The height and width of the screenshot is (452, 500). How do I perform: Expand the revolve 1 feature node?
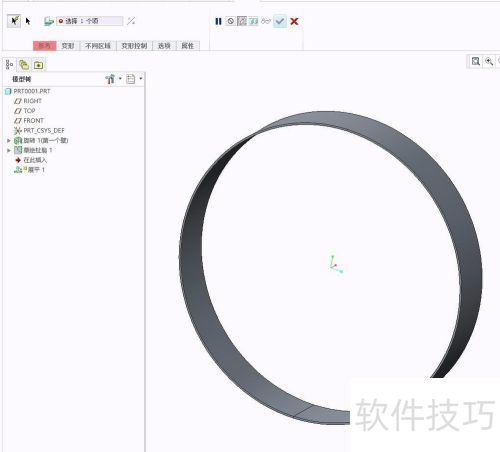click(x=9, y=141)
